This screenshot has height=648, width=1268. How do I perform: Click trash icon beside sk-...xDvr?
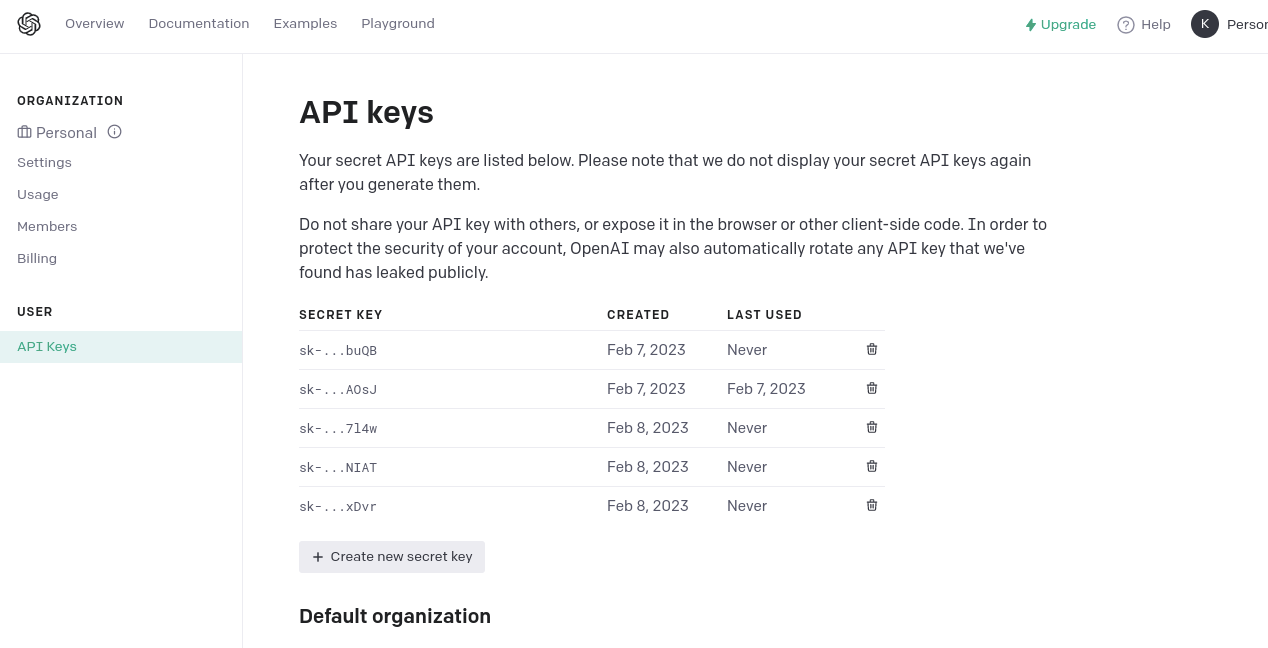pyautogui.click(x=872, y=505)
